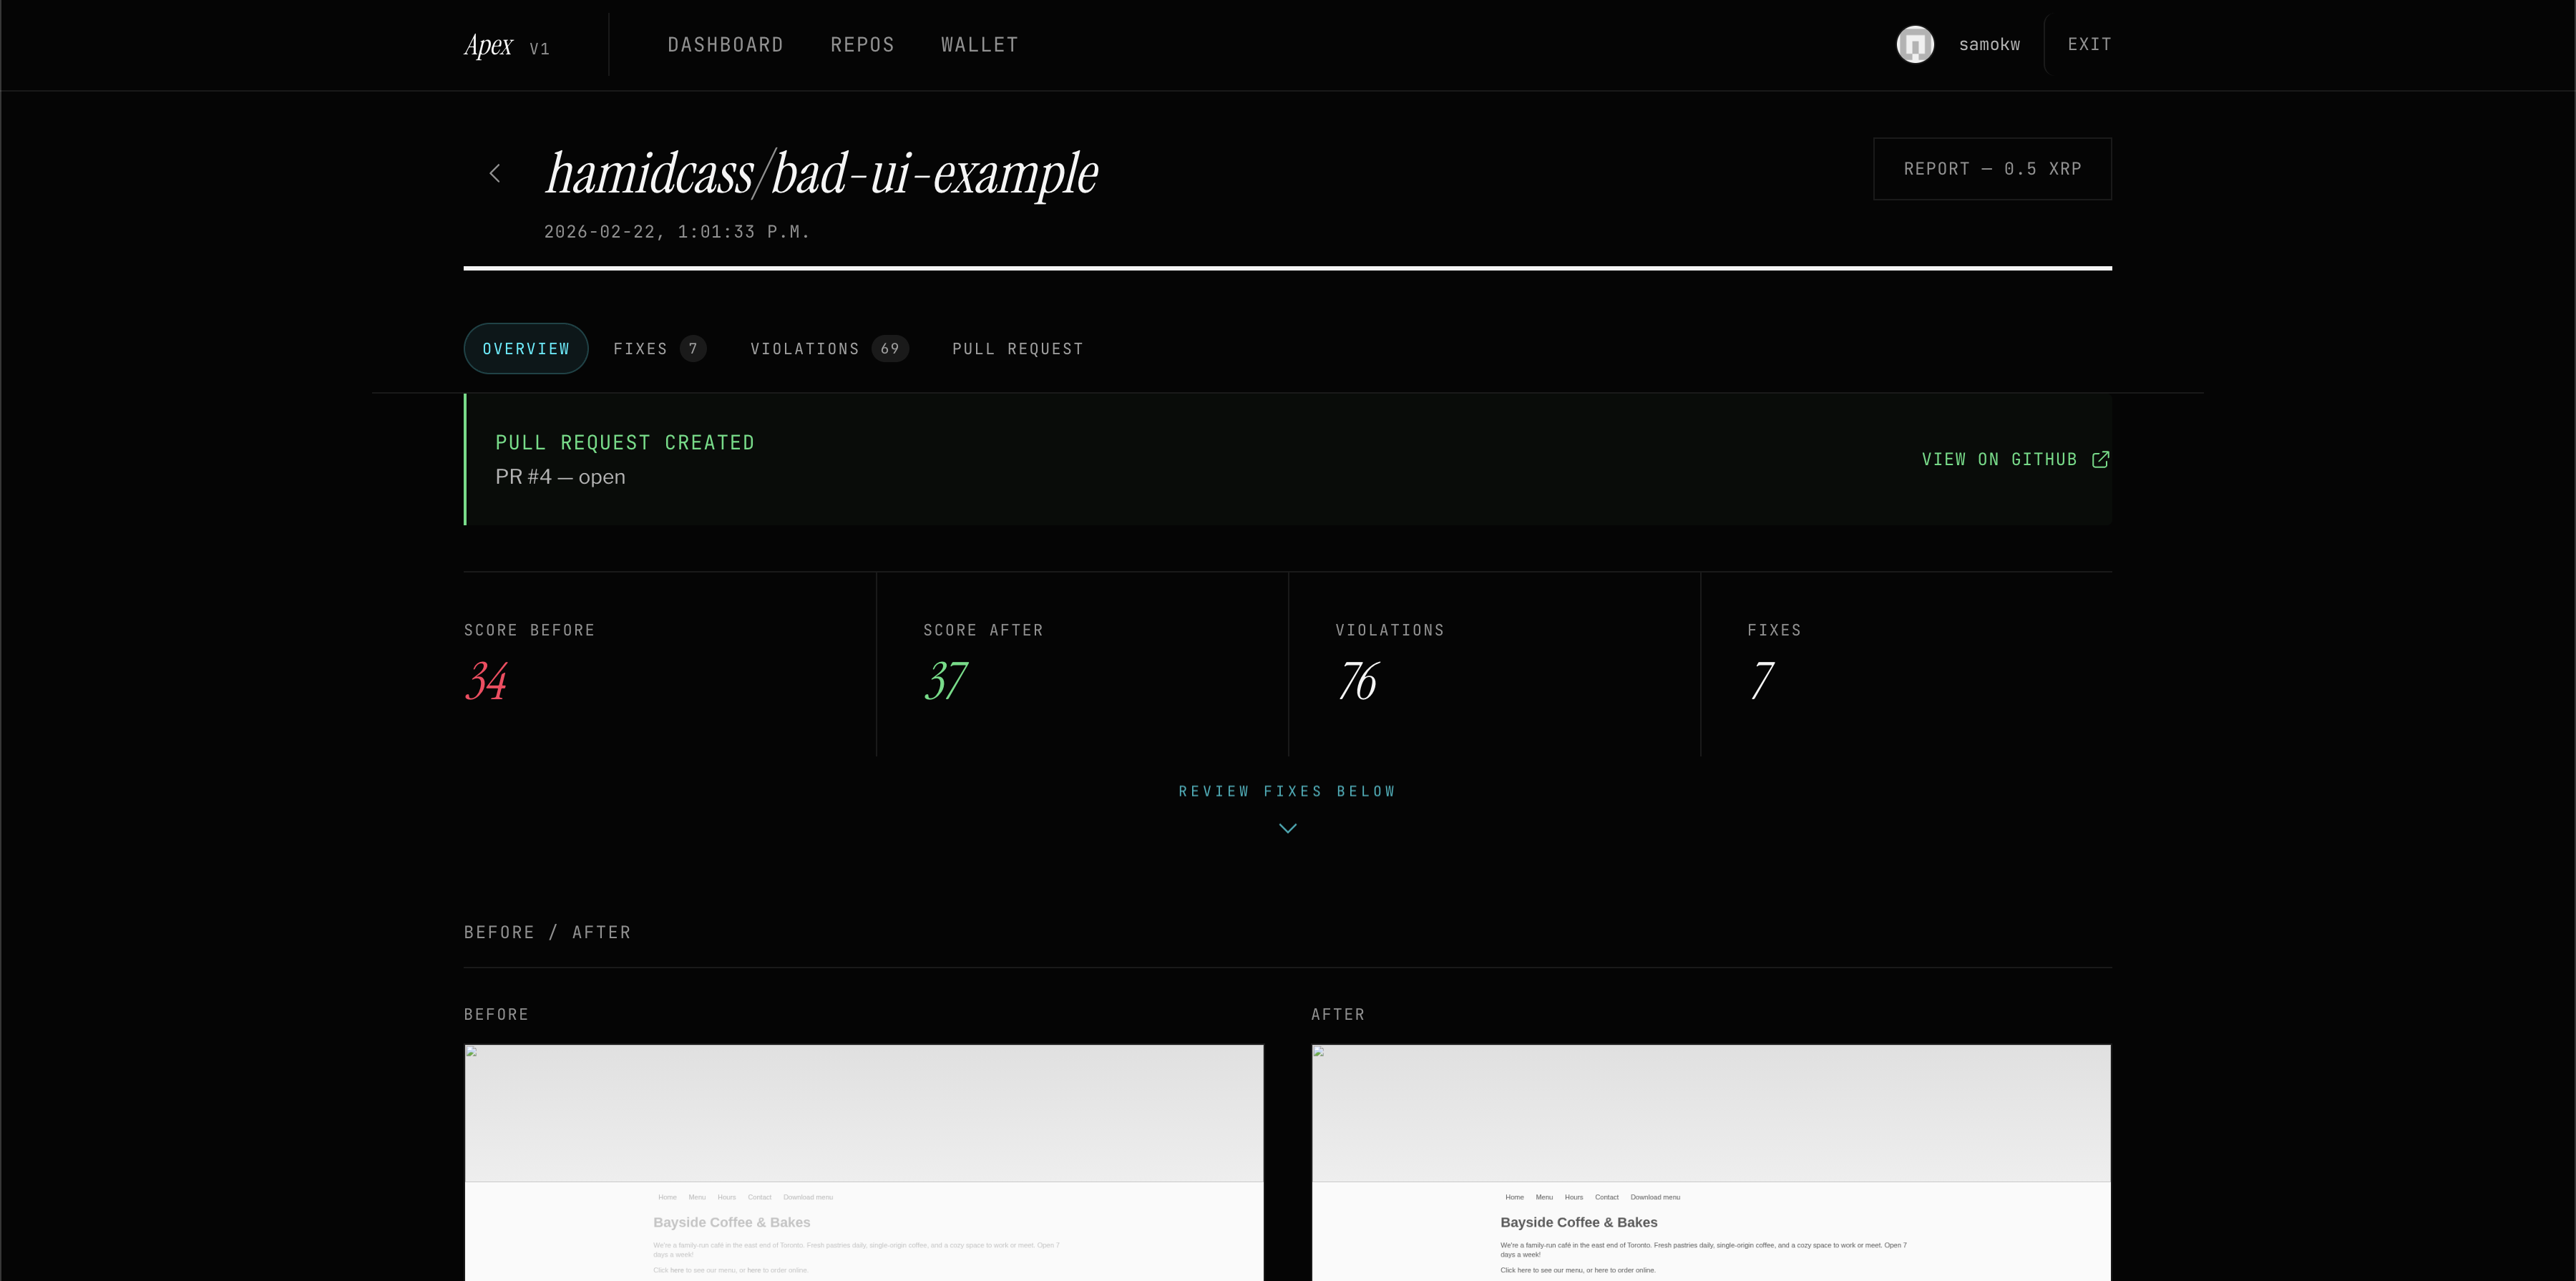
Task: Click the Exit button
Action: pos(2089,45)
